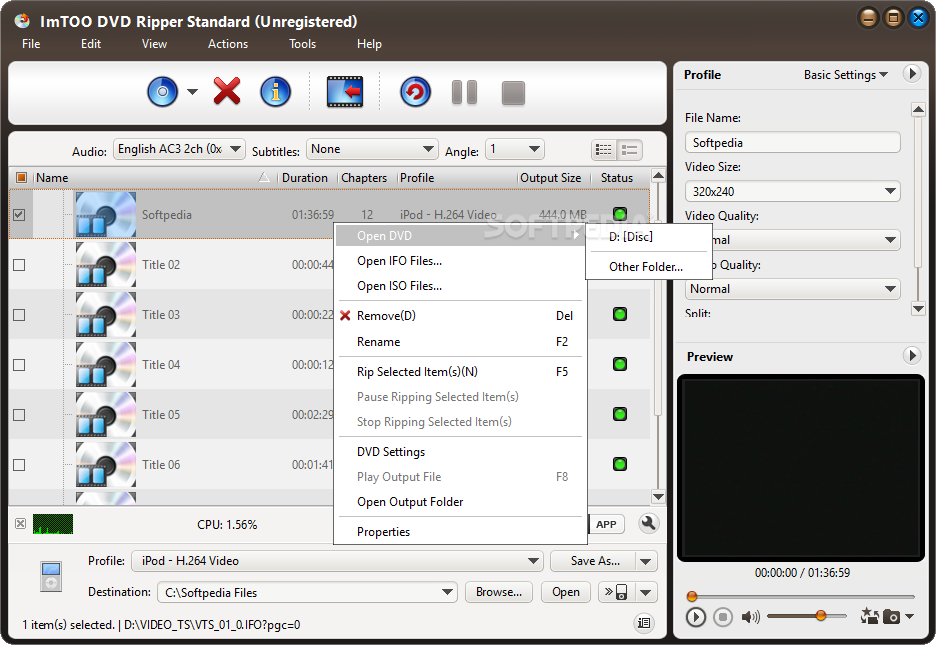The width and height of the screenshot is (936, 645).
Task: Click the effects icon beside camera
Action: tap(869, 616)
